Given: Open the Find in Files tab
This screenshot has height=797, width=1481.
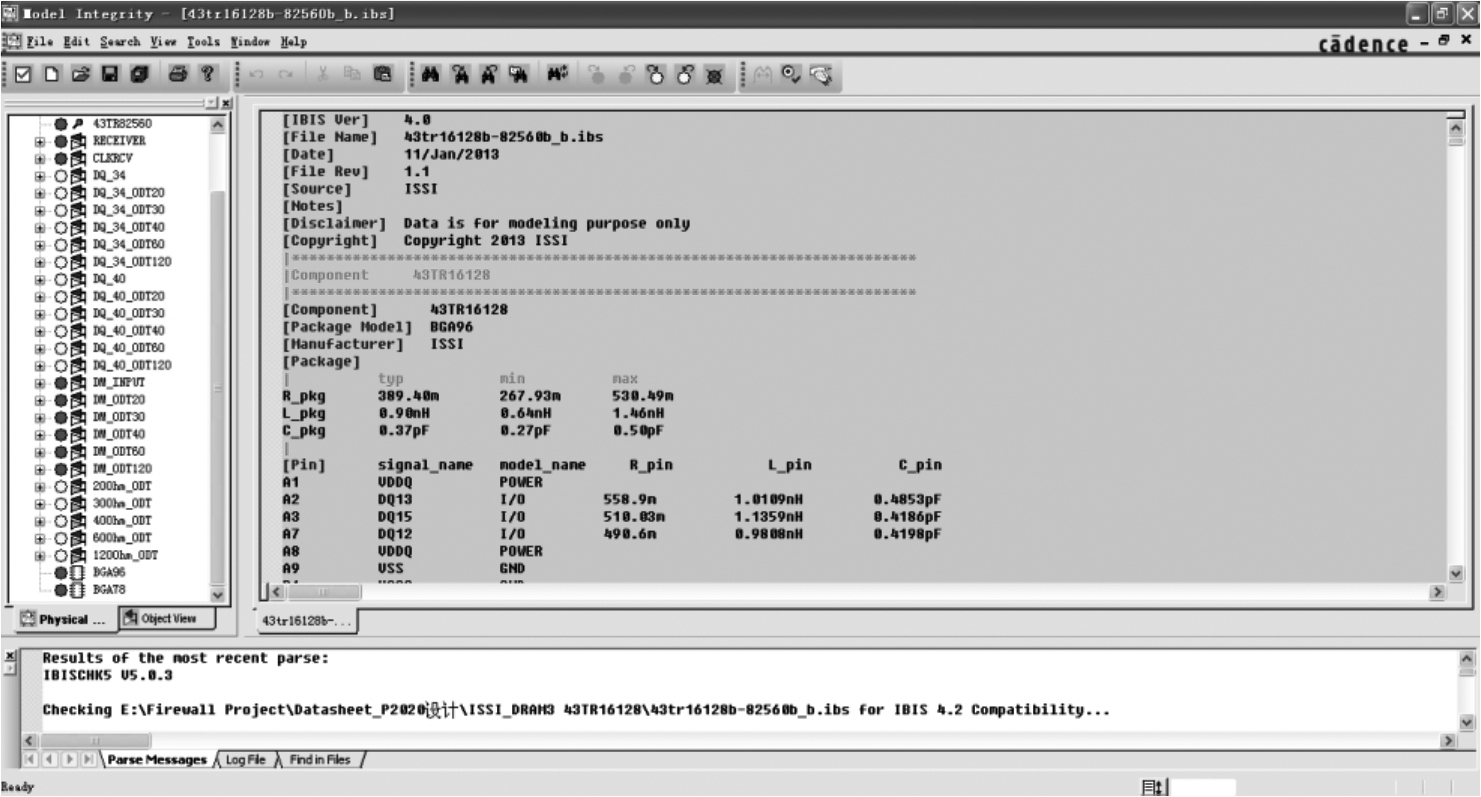Looking at the screenshot, I should coord(319,760).
